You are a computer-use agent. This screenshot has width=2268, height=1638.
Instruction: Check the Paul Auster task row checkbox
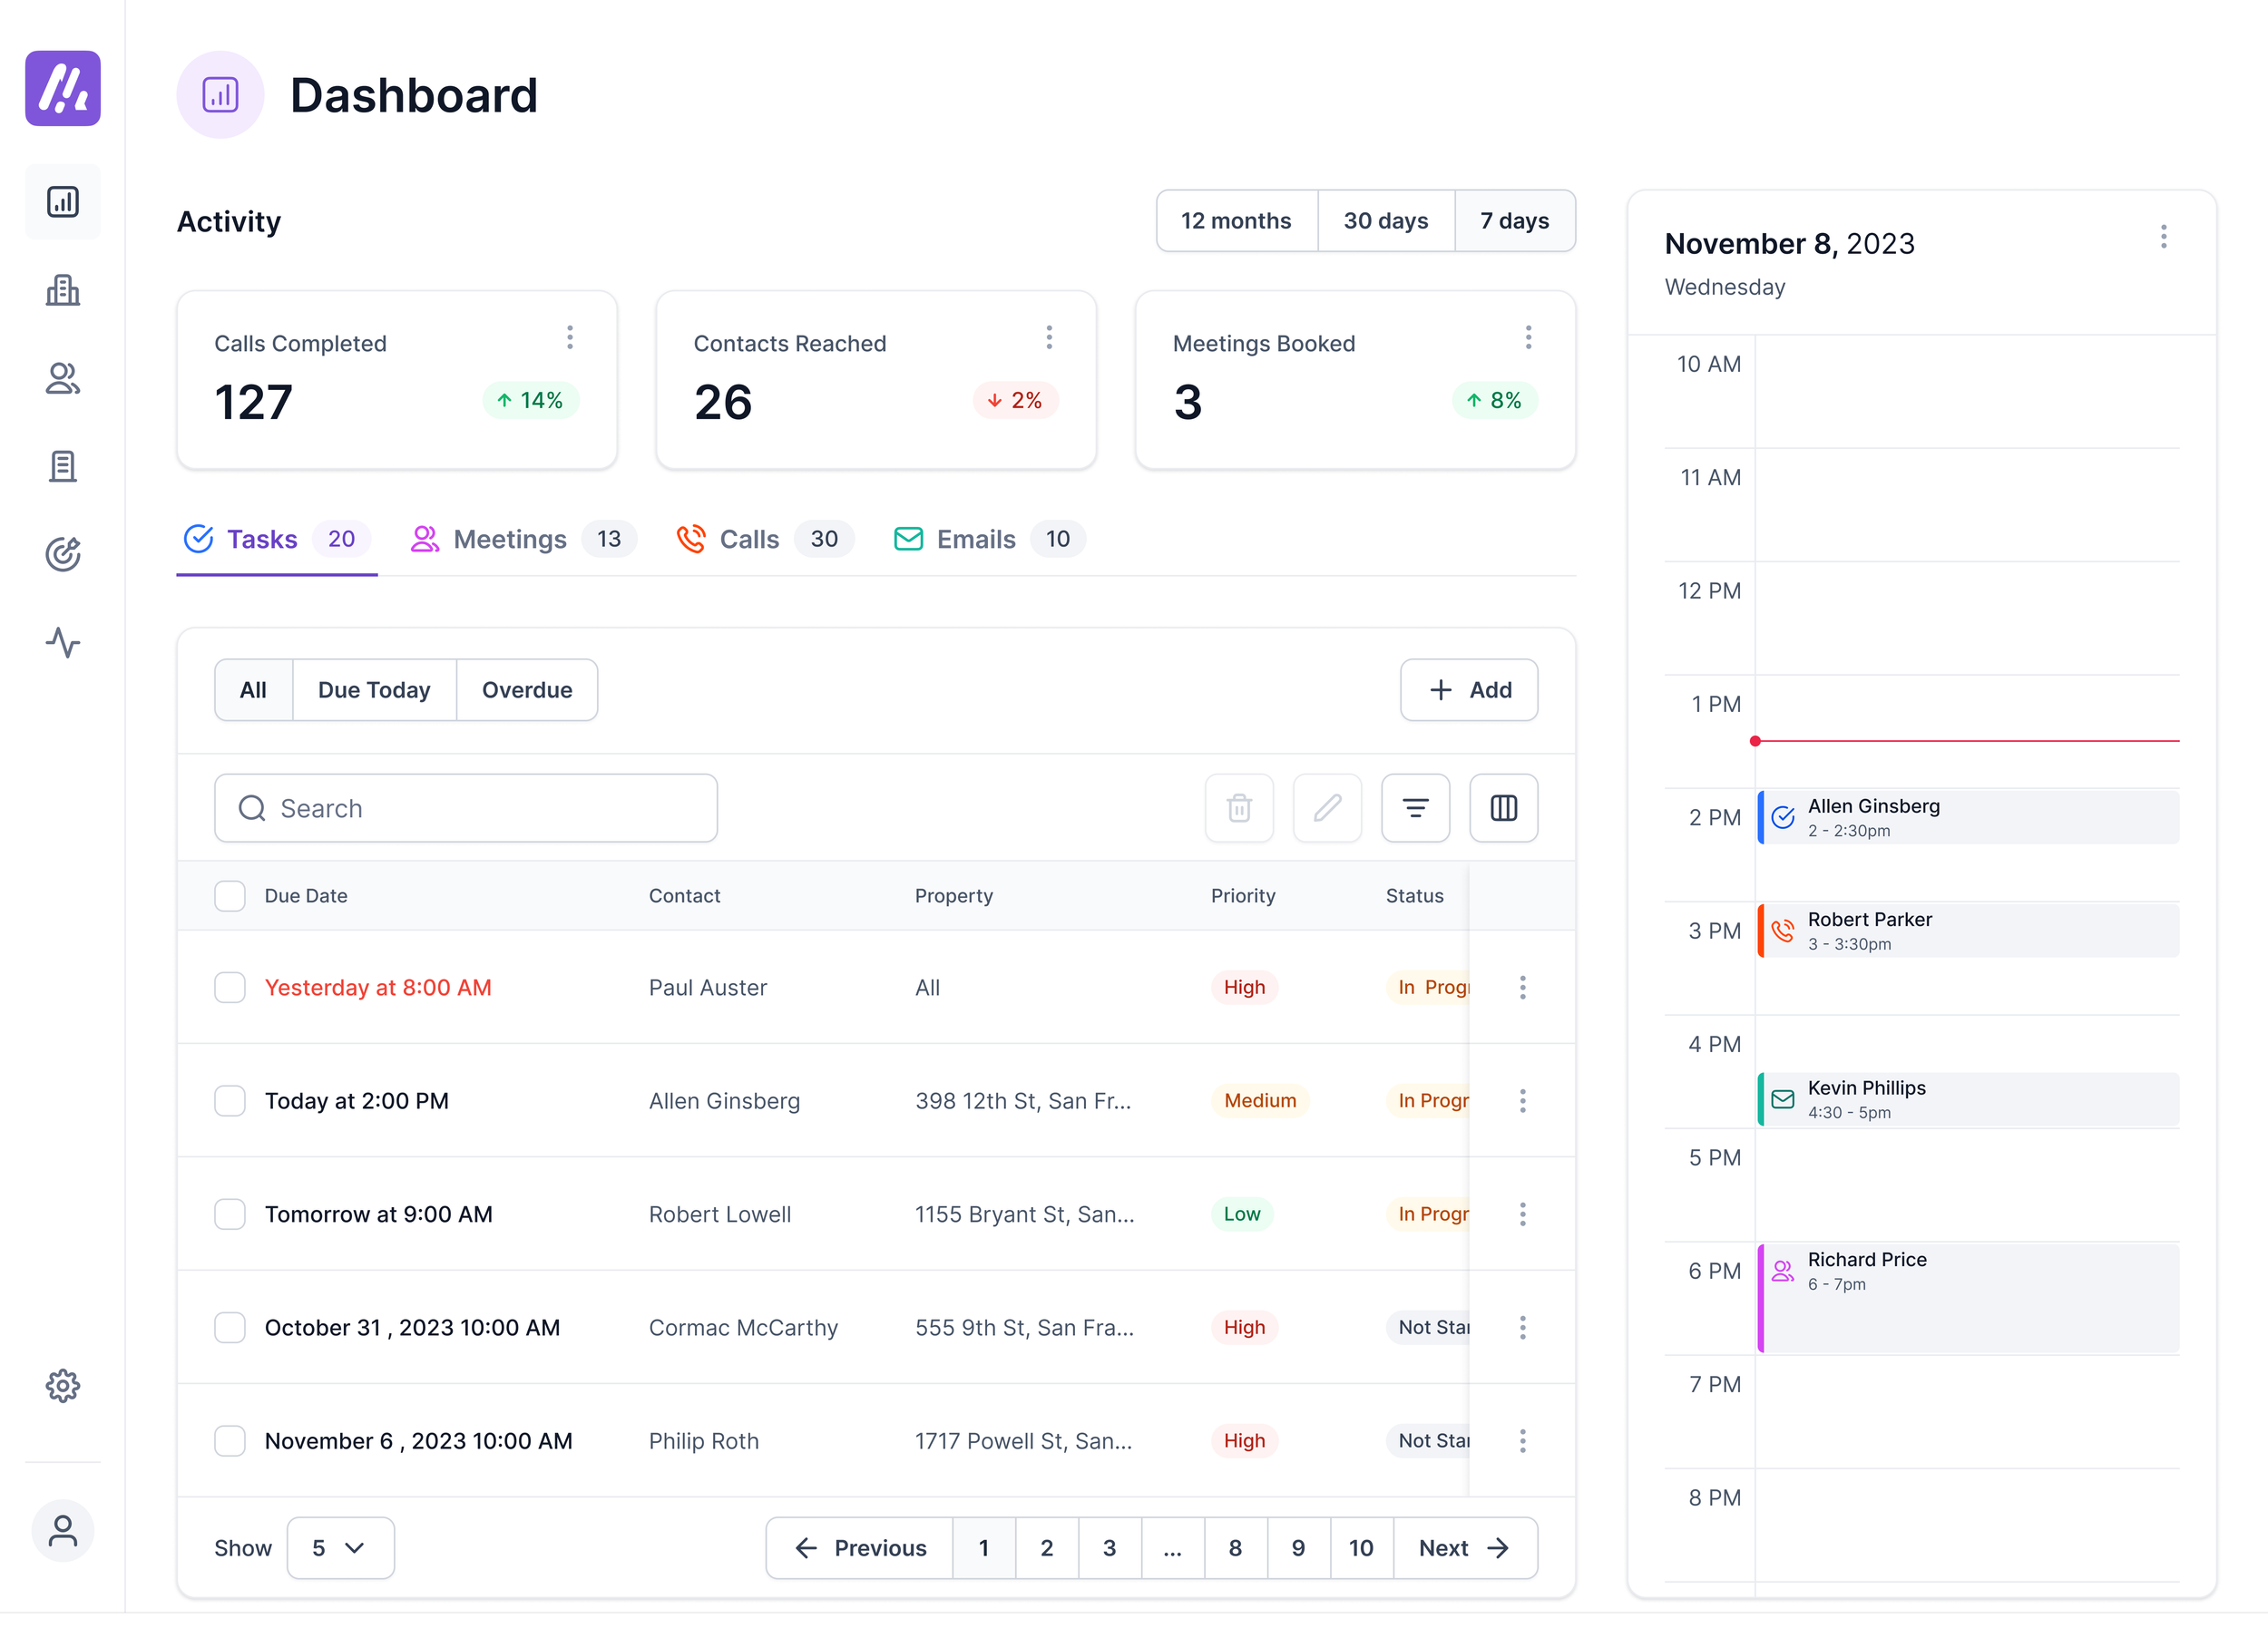(230, 987)
